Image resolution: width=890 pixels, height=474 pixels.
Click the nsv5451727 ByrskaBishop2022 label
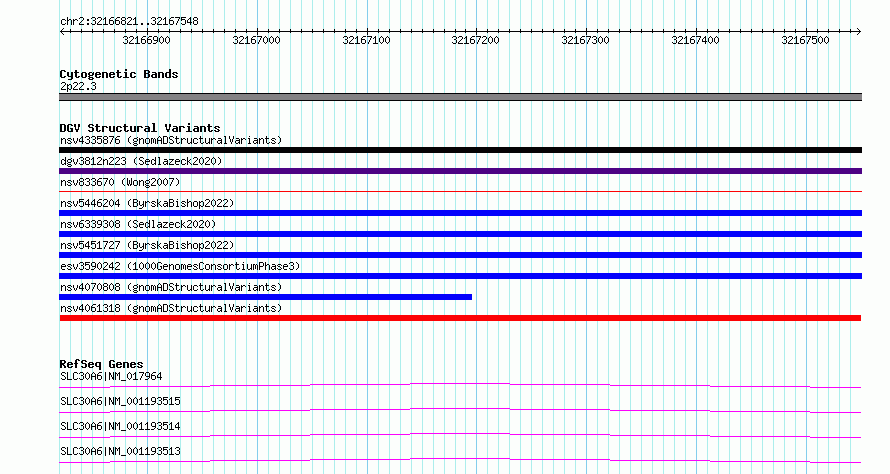tap(147, 245)
